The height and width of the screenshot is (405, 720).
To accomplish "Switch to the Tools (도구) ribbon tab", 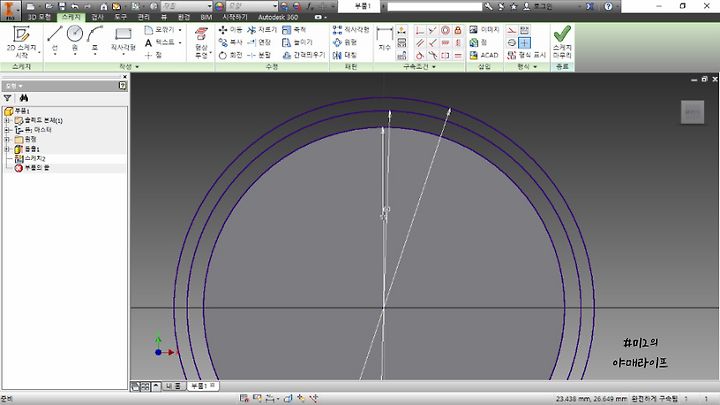I will tap(120, 17).
